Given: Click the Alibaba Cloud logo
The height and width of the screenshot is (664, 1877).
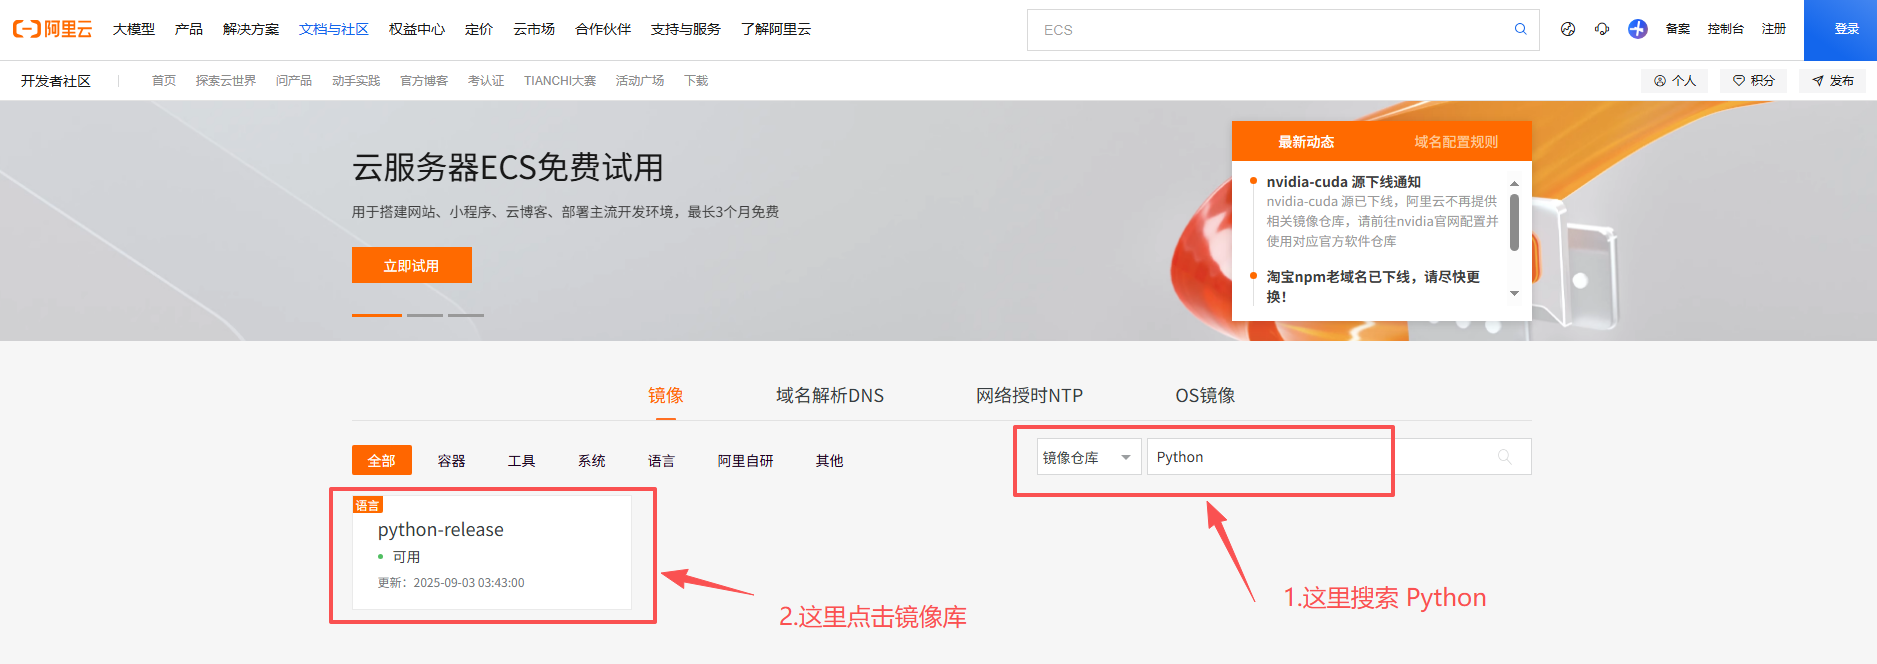Looking at the screenshot, I should pos(52,29).
